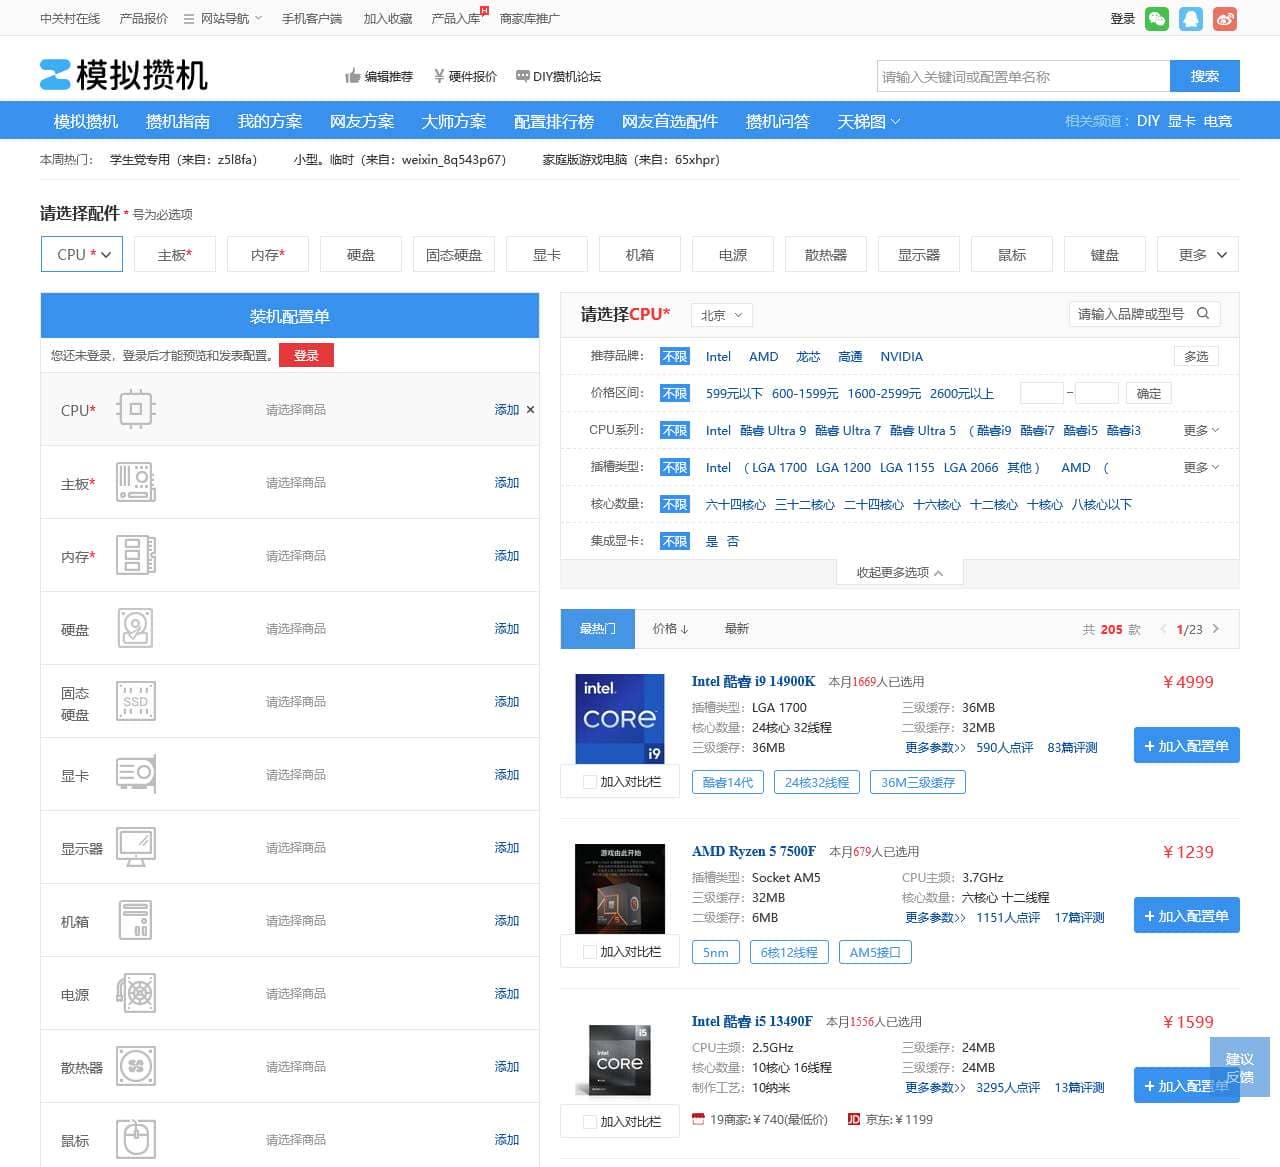Check 加入对比栏 for Intel i9 14900K
Screen dimensions: 1280x1167
point(590,782)
